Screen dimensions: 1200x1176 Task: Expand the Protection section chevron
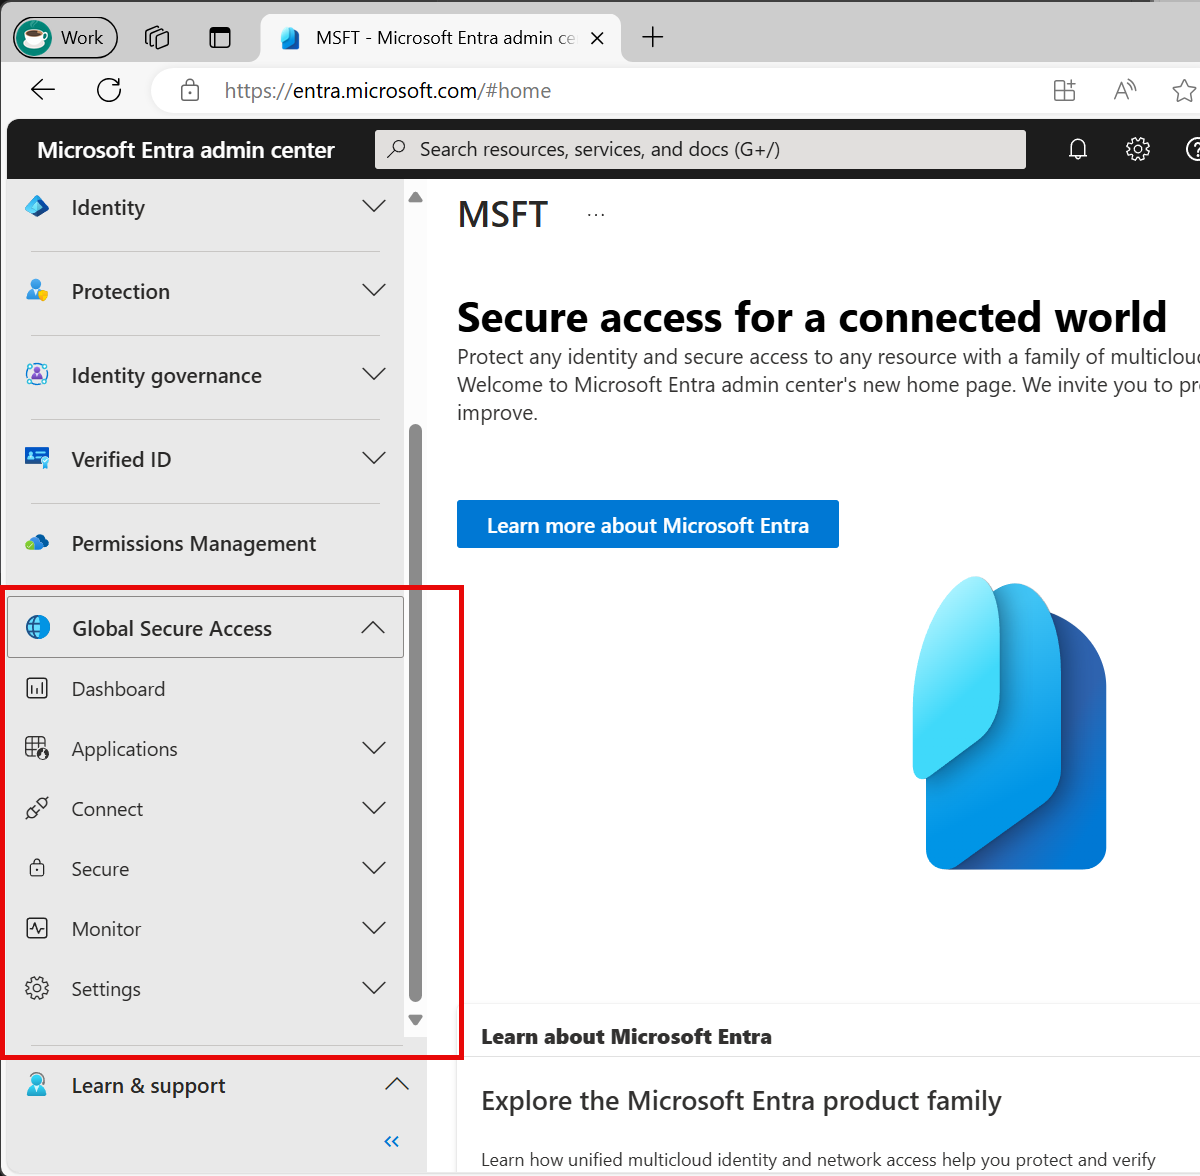[374, 291]
